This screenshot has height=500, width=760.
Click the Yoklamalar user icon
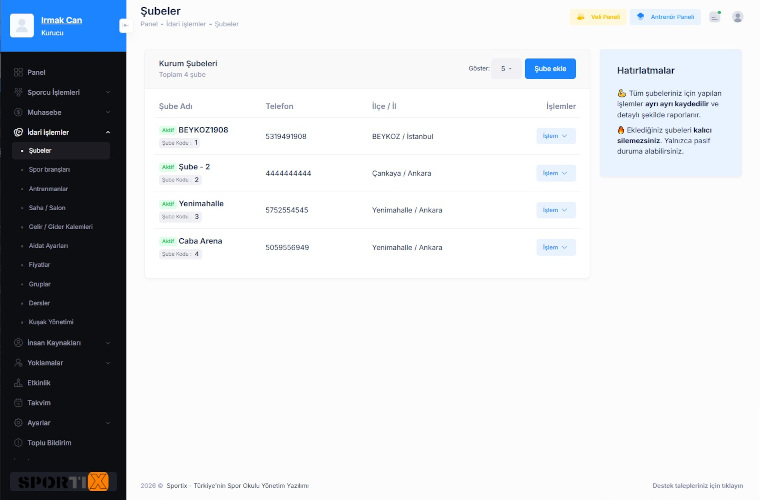point(18,362)
